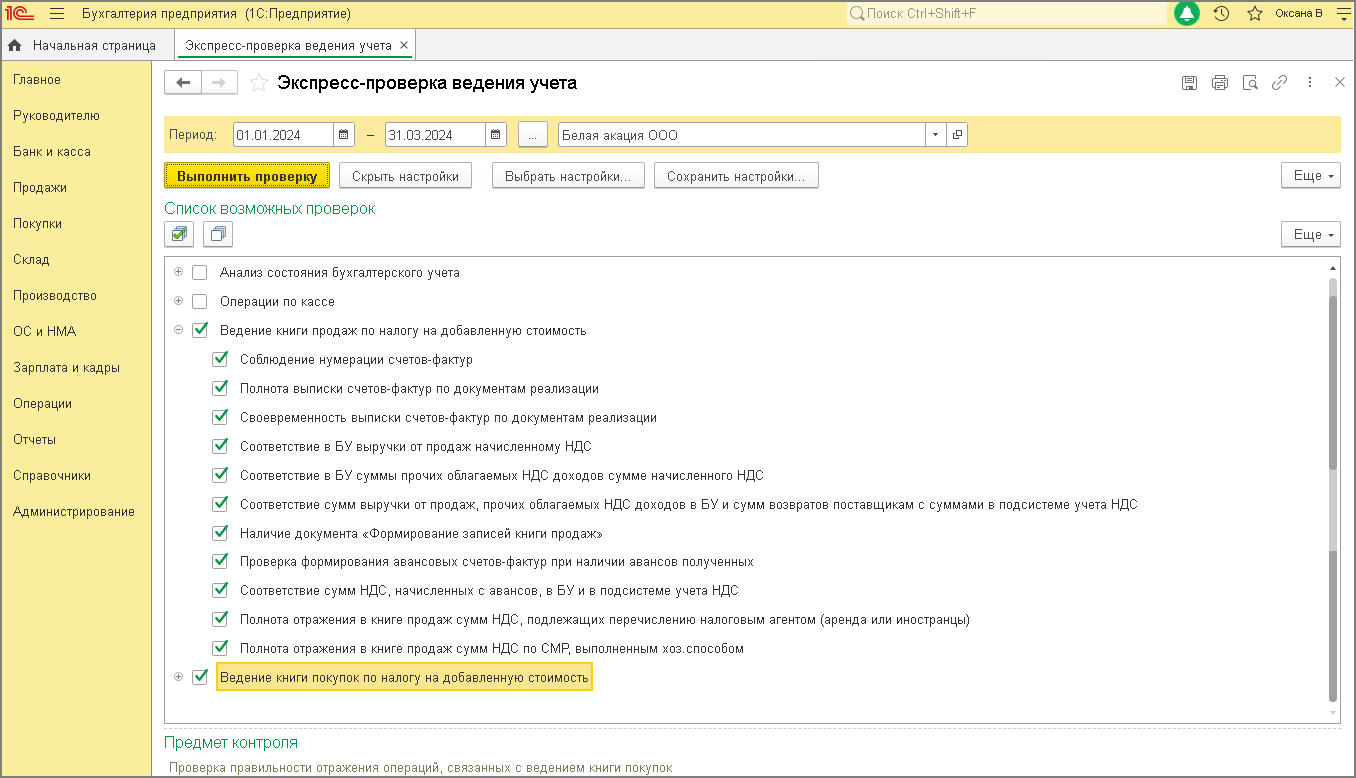Open the Администрирование section

click(x=74, y=512)
